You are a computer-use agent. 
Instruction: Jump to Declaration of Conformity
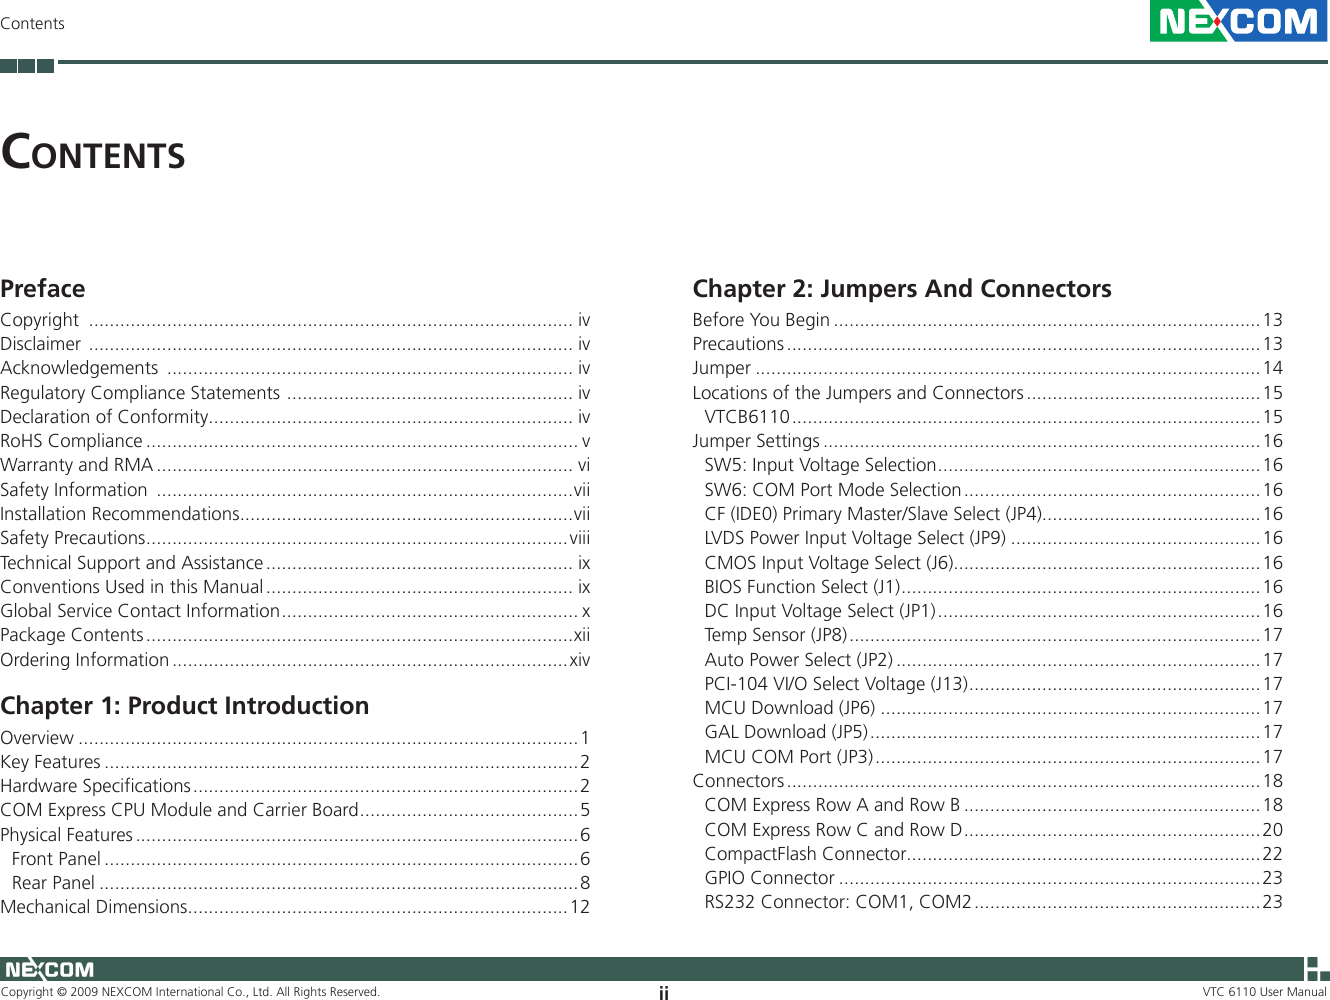click(295, 417)
